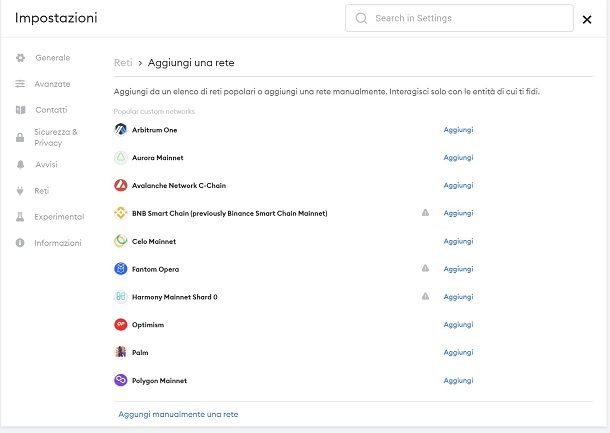Click the 'Aggiungi una rete' breadcrumb title
This screenshot has height=433, width=610.
191,63
